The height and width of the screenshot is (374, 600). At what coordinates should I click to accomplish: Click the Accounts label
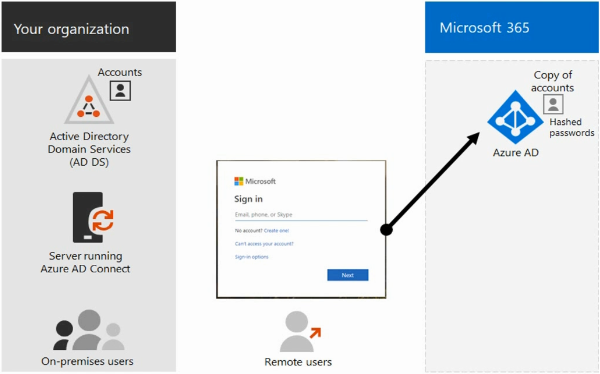click(x=120, y=72)
